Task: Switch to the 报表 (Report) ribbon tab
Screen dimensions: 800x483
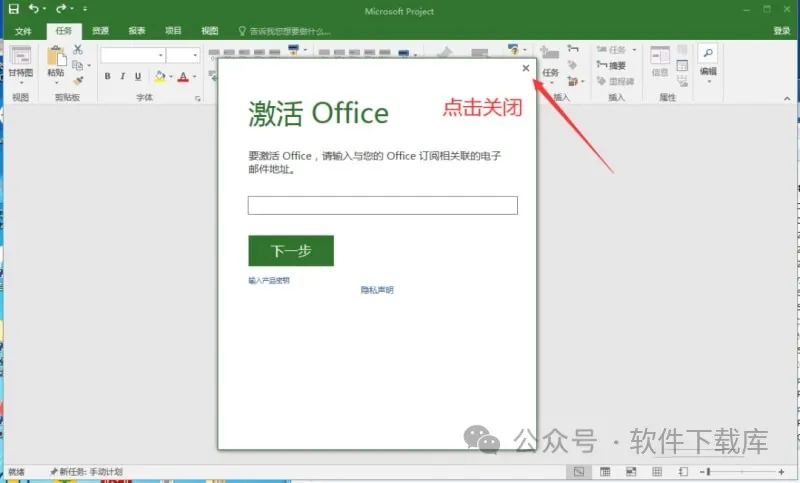Action: (x=137, y=31)
